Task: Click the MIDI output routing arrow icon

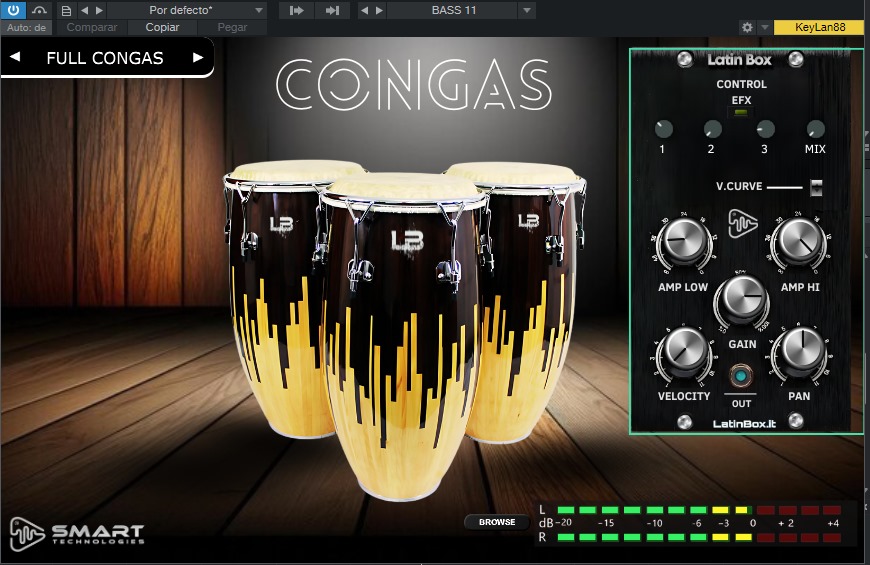Action: pyautogui.click(x=332, y=10)
